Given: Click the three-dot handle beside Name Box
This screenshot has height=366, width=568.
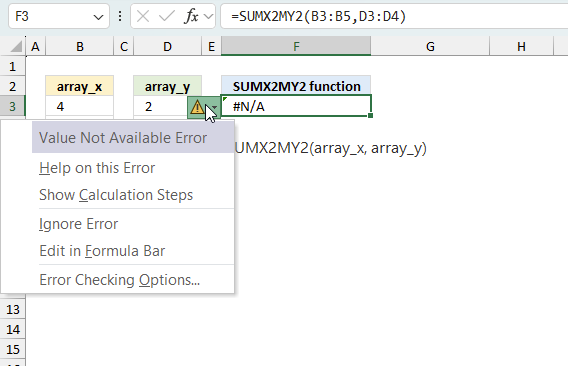Looking at the screenshot, I should coord(120,16).
